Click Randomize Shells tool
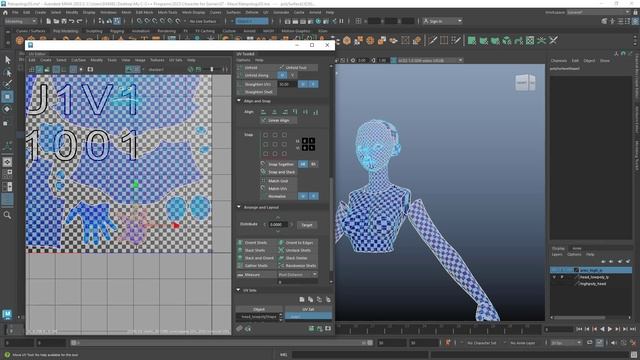Screen dimensions: 640x360 coord(297,266)
